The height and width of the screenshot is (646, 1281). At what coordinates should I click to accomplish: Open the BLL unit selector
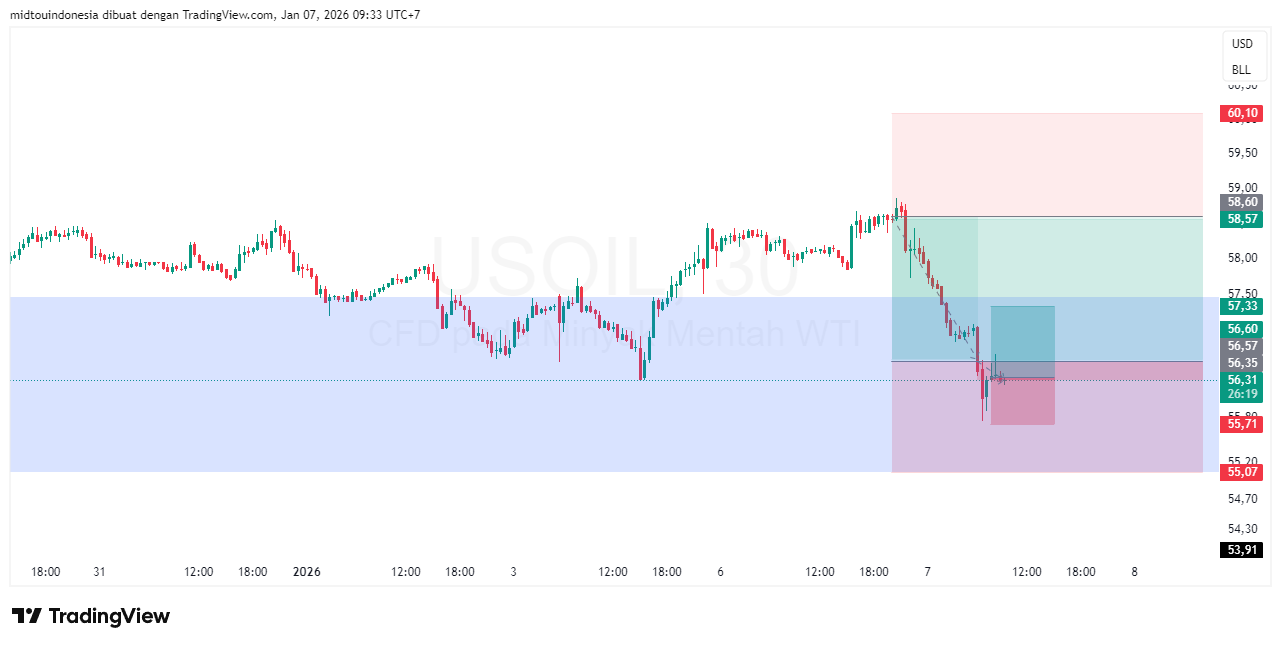pyautogui.click(x=1241, y=70)
